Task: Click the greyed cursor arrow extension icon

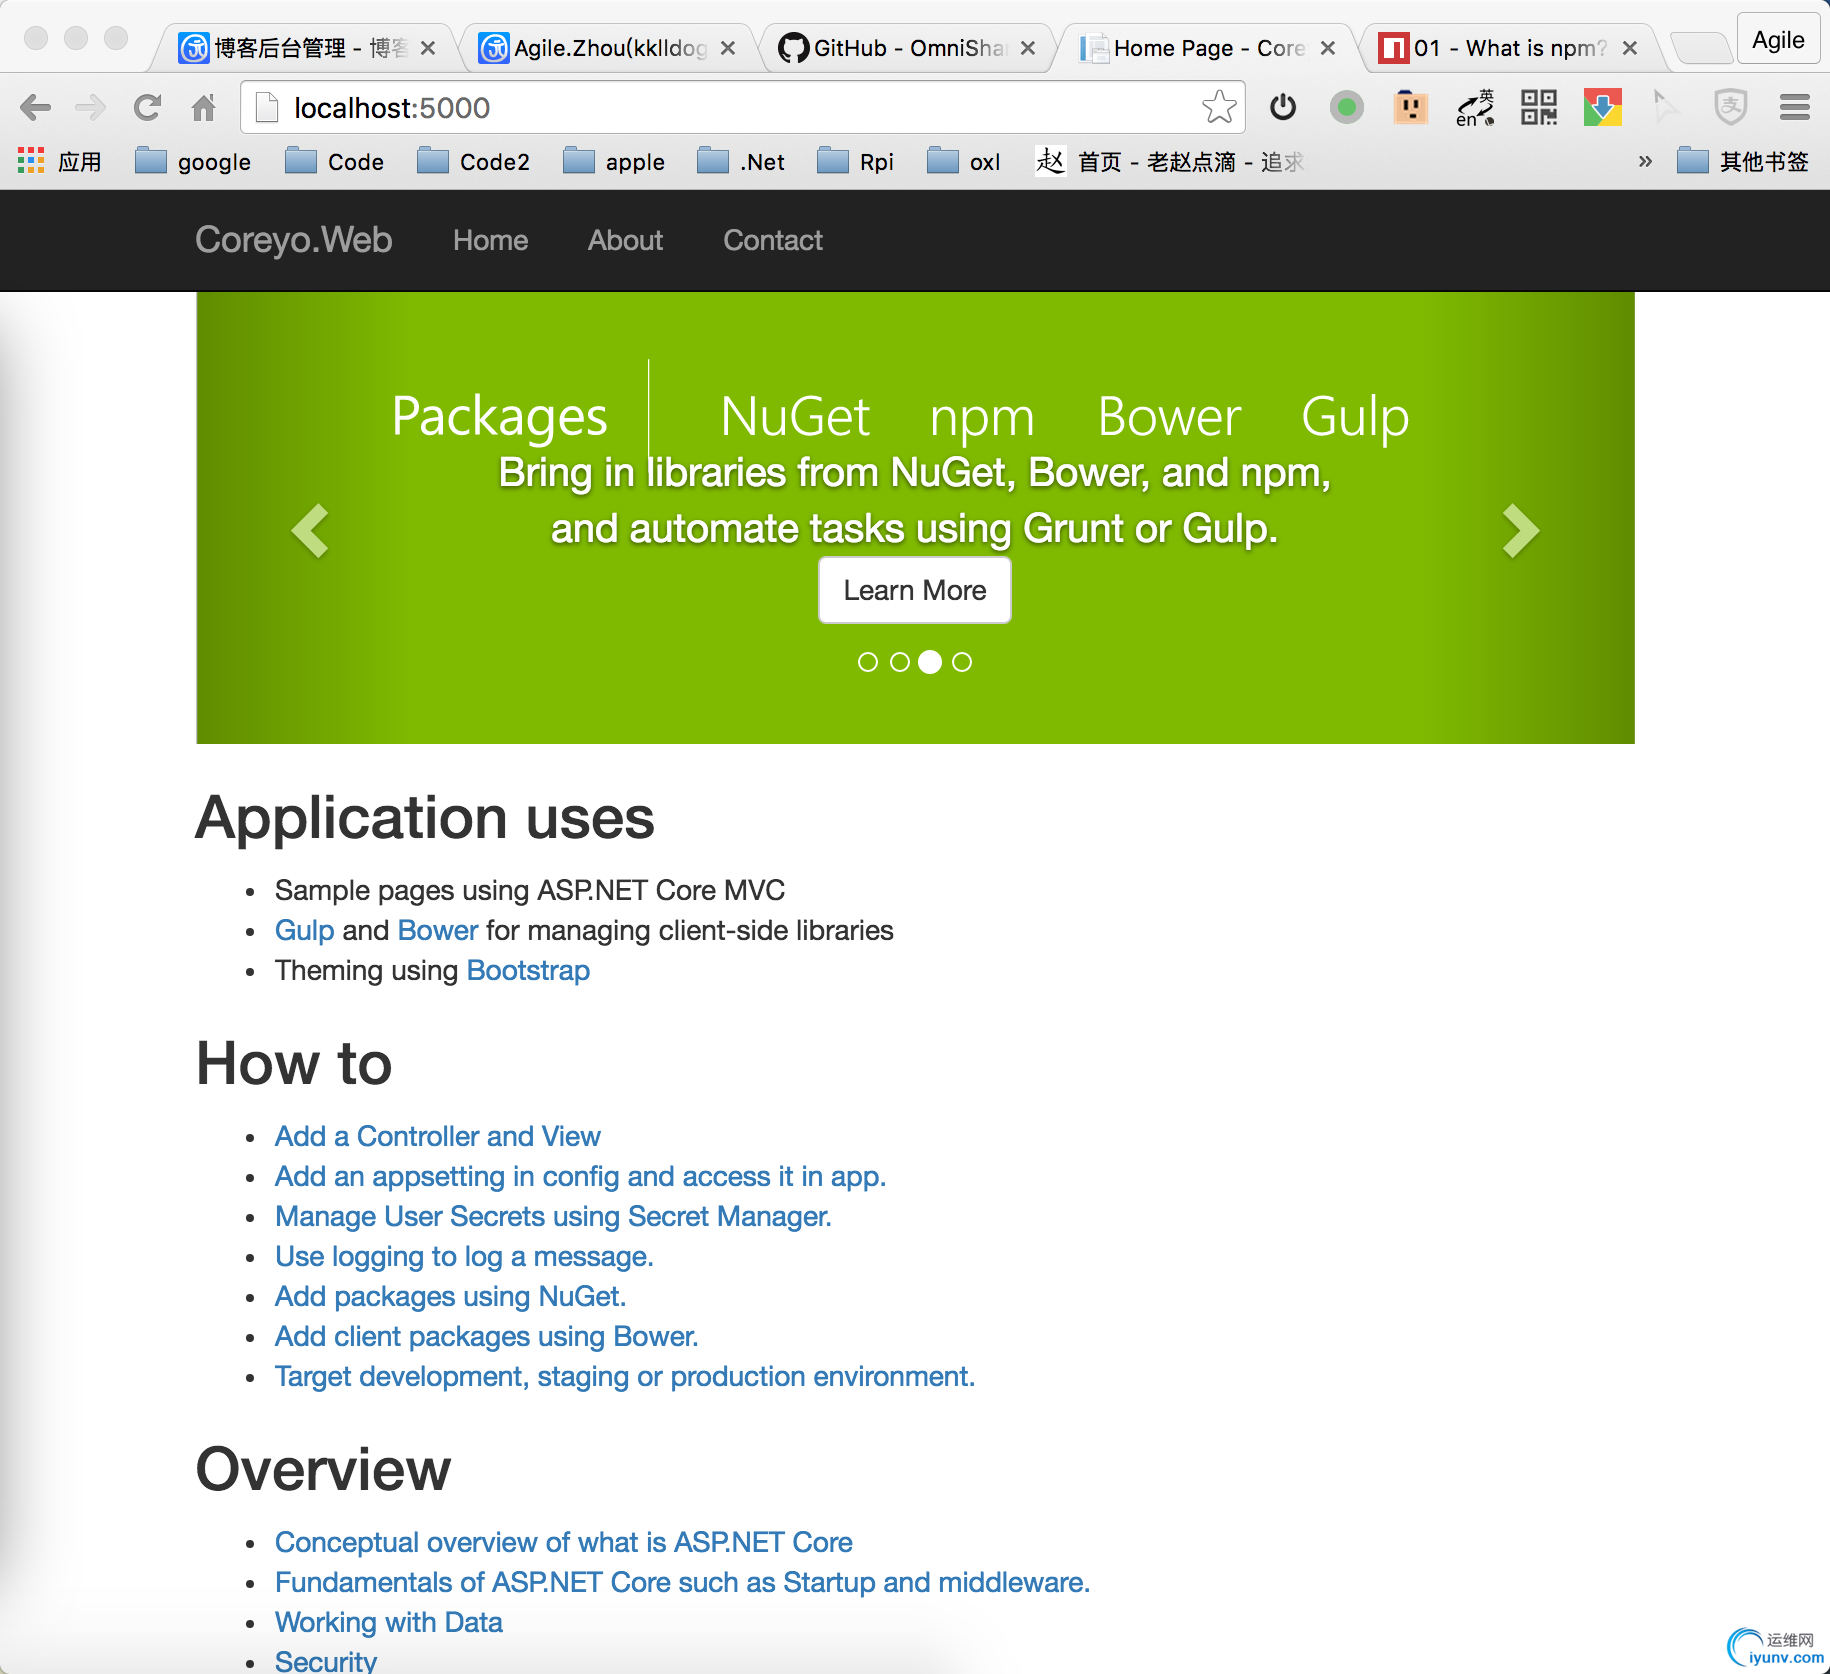Action: [x=1665, y=107]
